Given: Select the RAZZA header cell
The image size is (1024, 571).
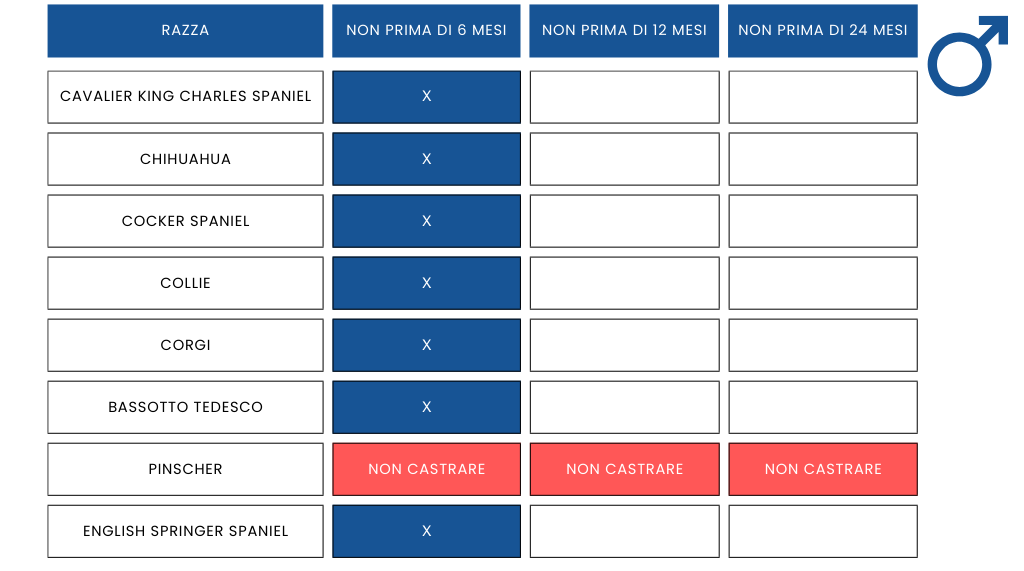Looking at the screenshot, I should (x=185, y=30).
